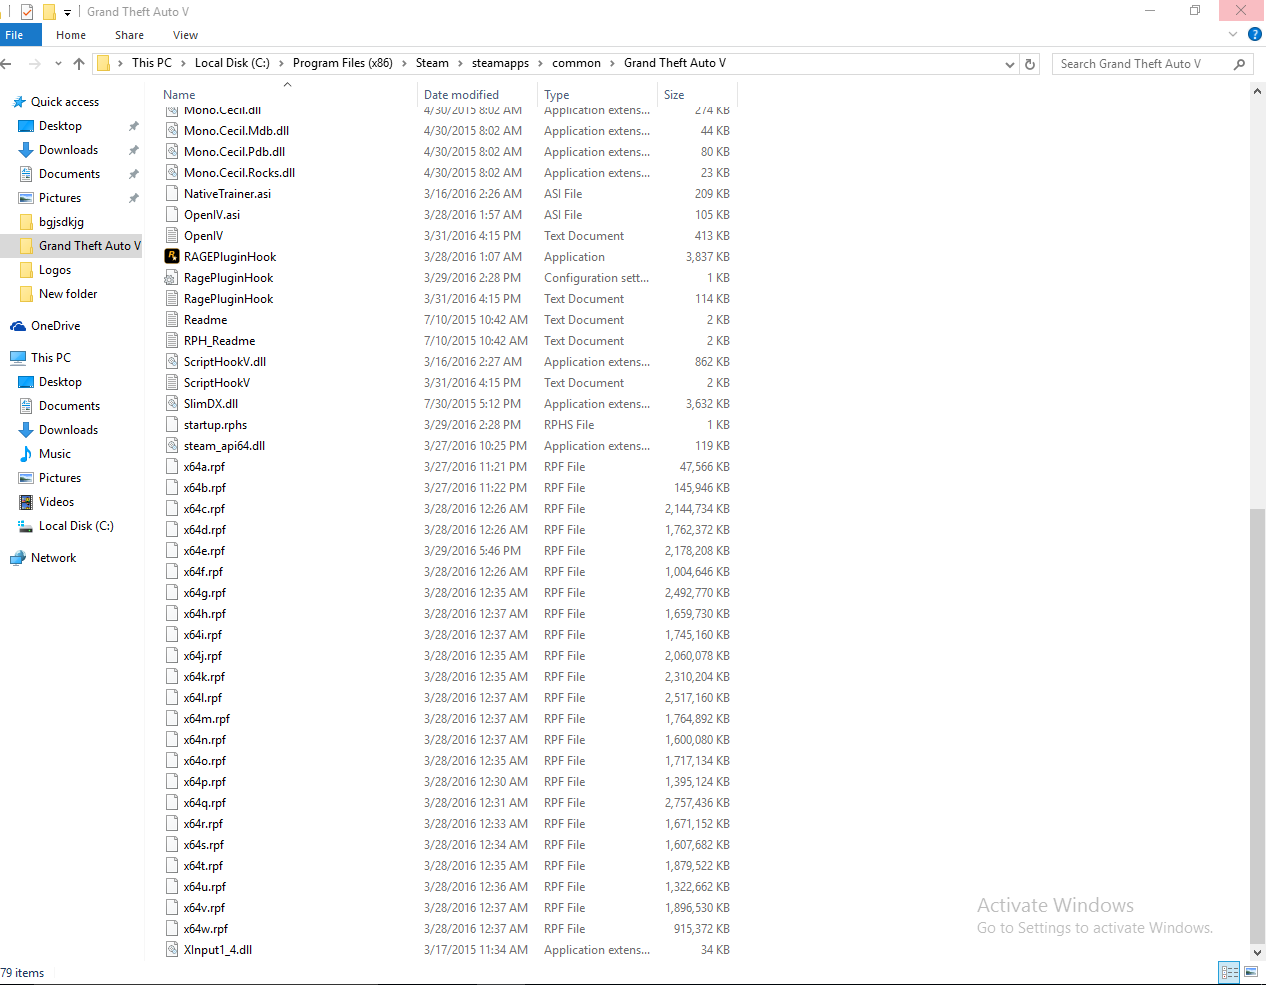The width and height of the screenshot is (1266, 985).
Task: Click the search magnifier icon
Action: click(1240, 64)
